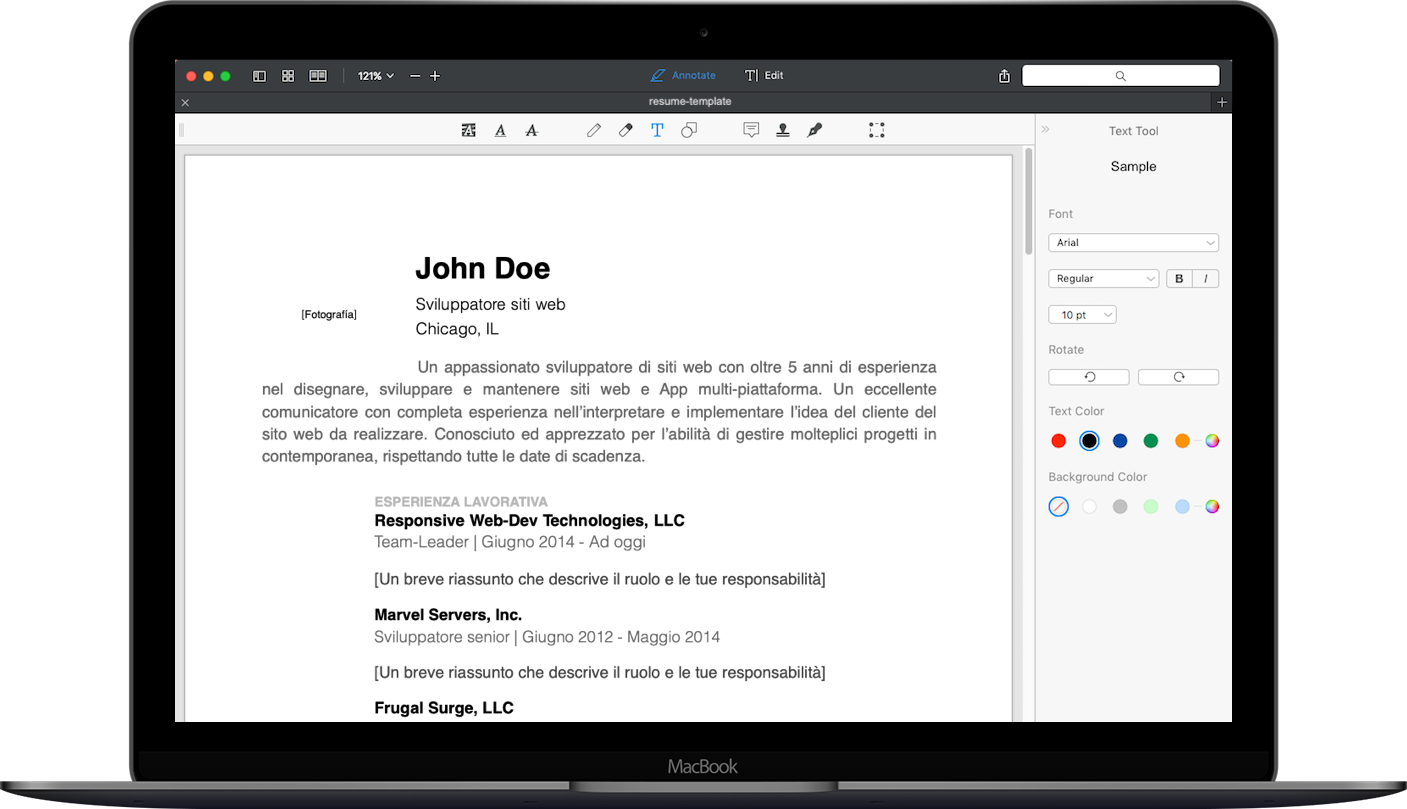This screenshot has width=1407, height=809.
Task: Add a new tab with plus
Action: tap(1222, 102)
